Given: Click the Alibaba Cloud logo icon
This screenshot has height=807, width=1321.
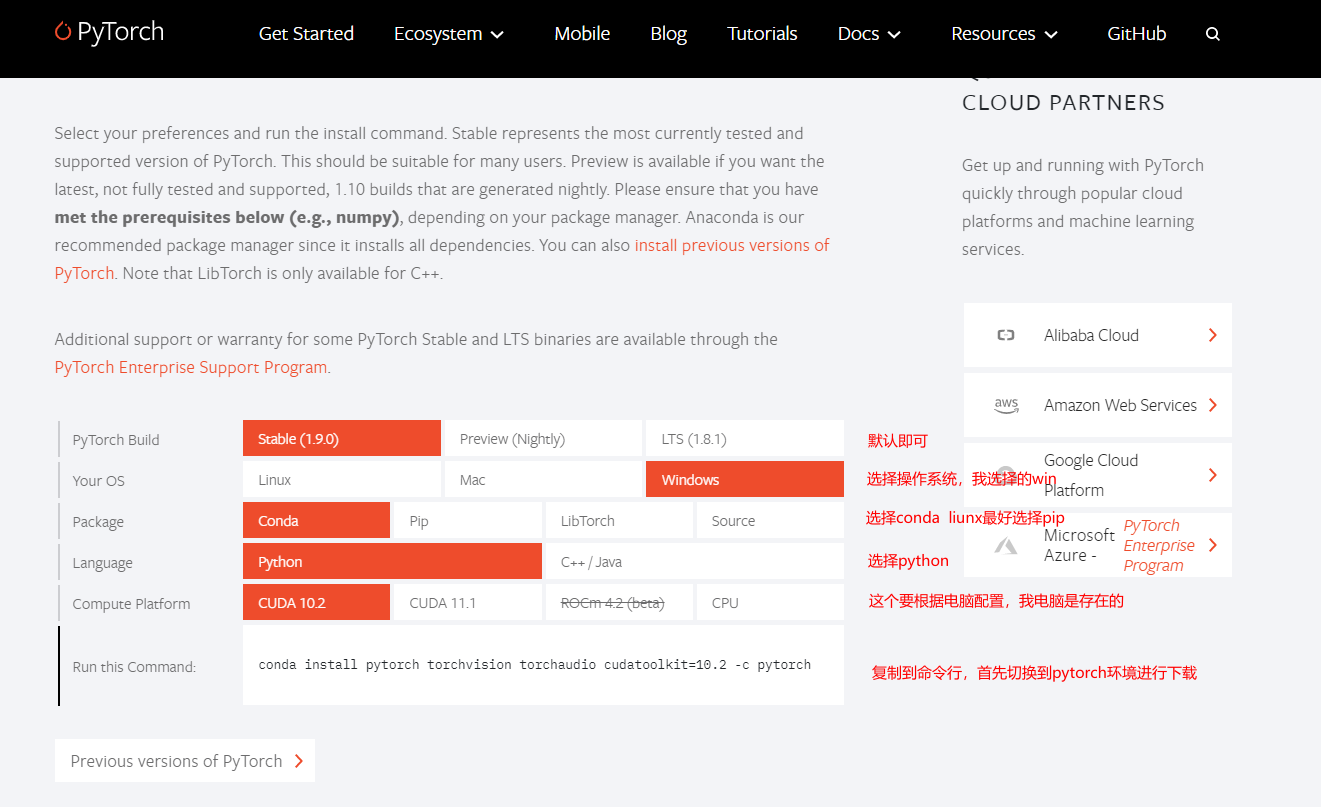Looking at the screenshot, I should tap(1006, 335).
